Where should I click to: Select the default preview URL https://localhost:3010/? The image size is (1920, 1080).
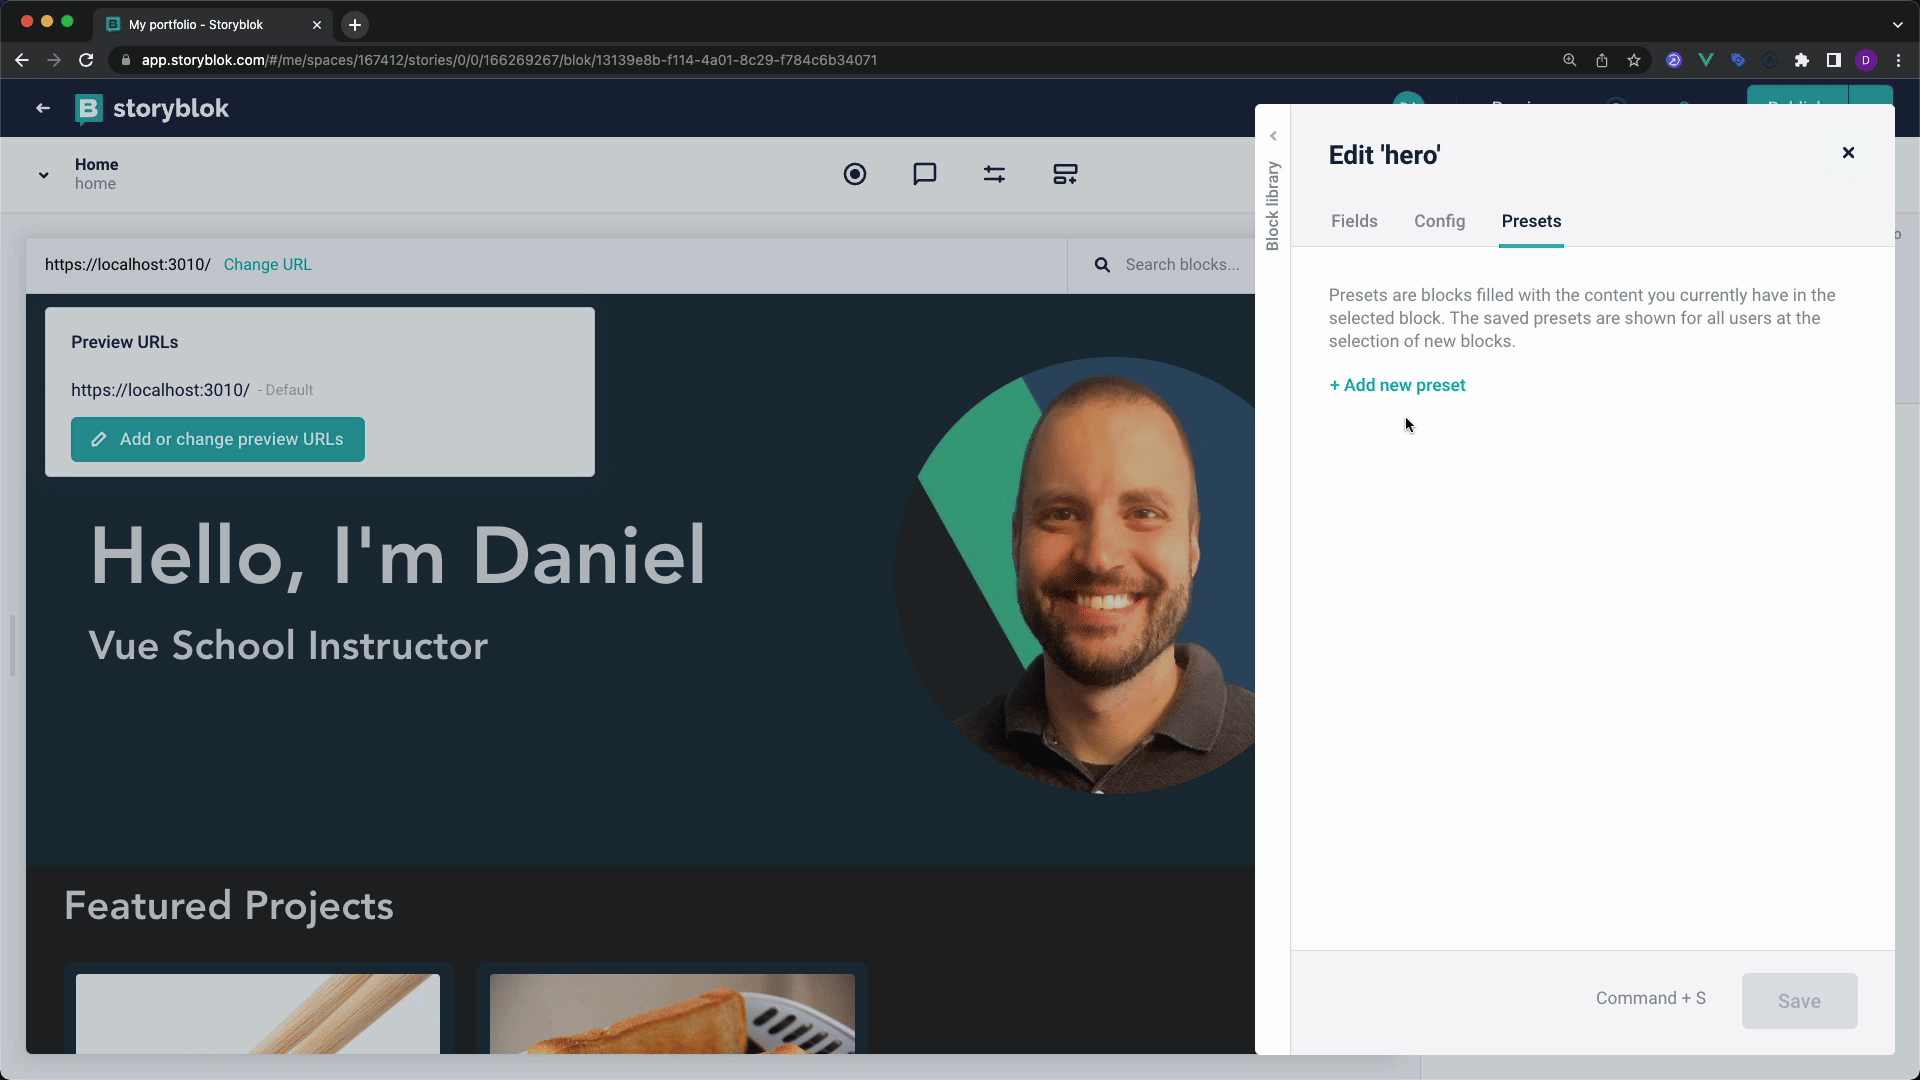coord(160,390)
